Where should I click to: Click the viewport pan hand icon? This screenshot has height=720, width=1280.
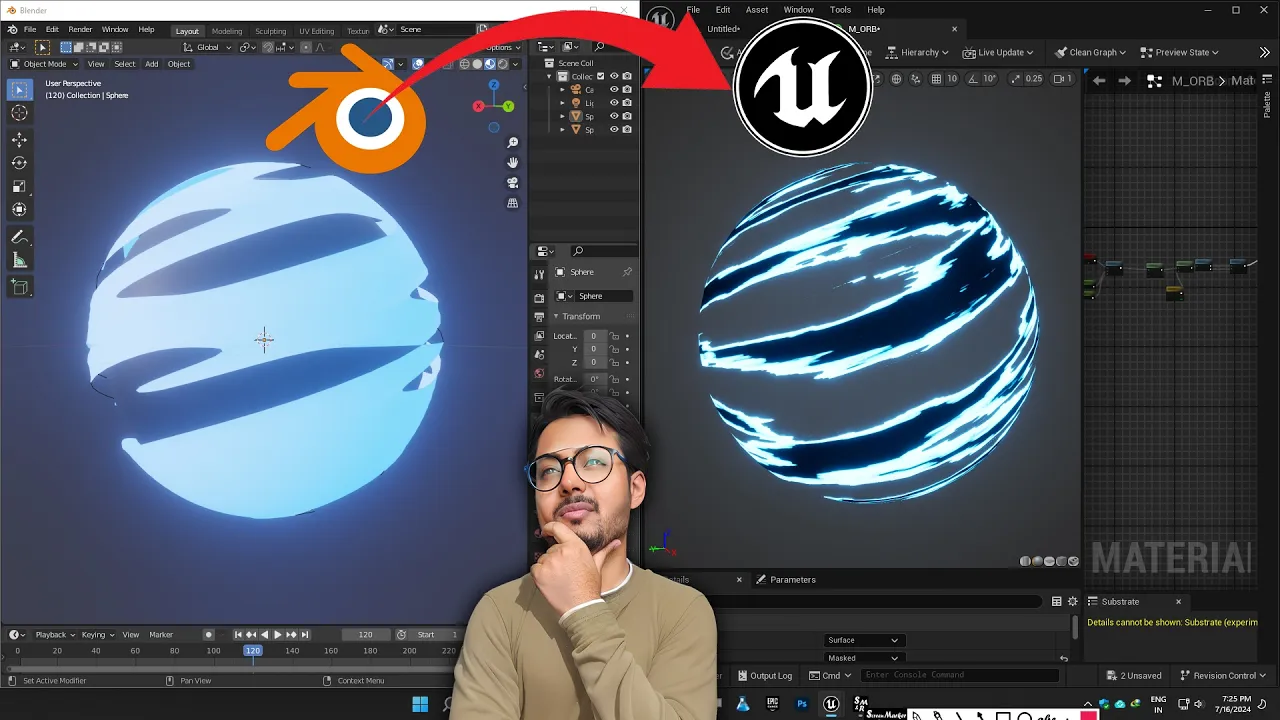point(513,163)
